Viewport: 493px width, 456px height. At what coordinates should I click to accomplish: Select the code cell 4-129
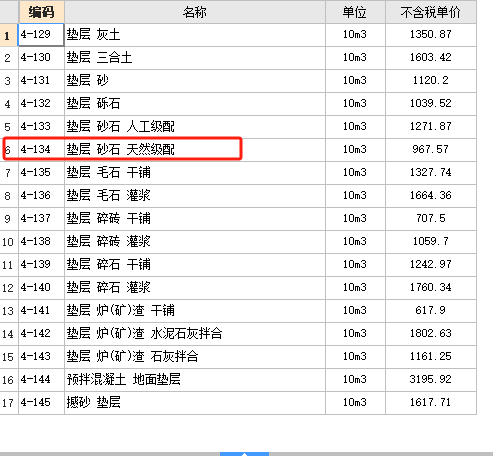tap(41, 35)
